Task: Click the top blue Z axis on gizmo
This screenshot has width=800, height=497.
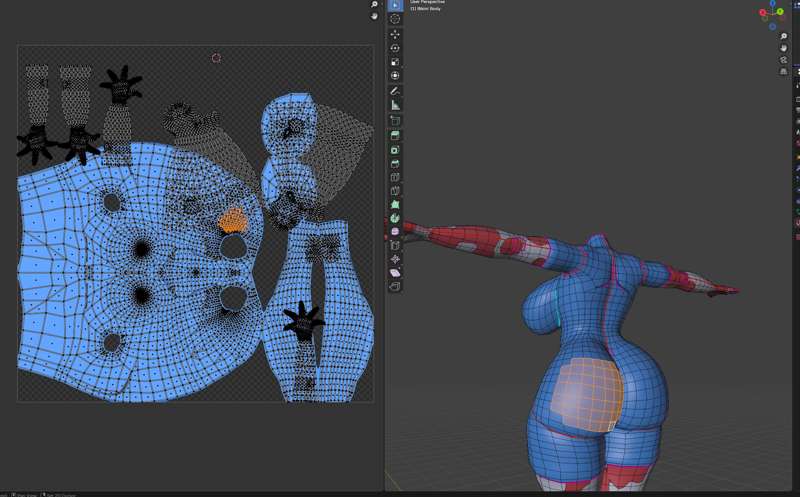Action: point(772,3)
